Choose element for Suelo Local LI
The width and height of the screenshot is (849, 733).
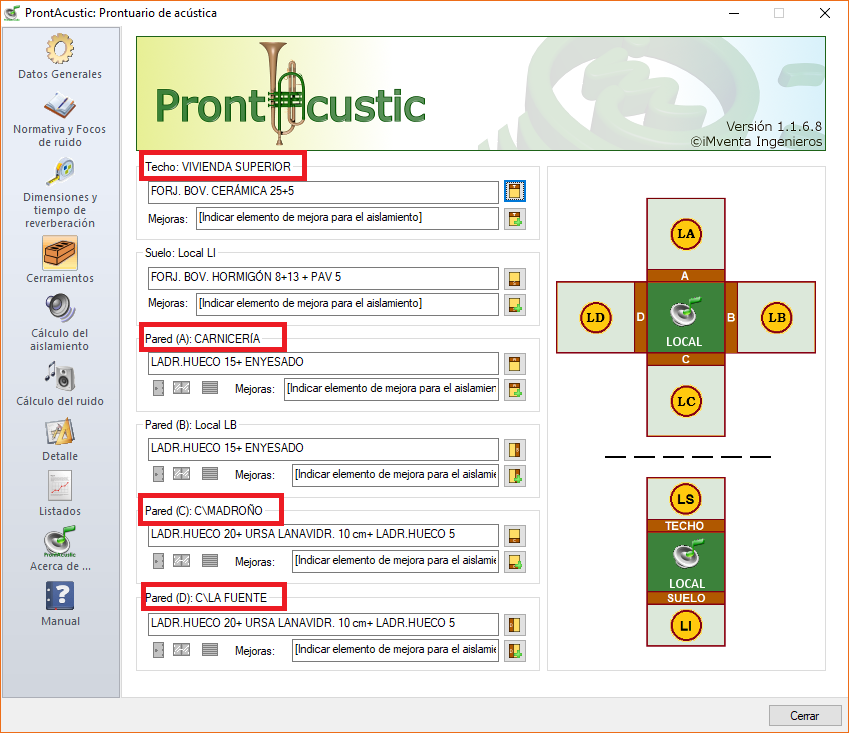coord(514,279)
